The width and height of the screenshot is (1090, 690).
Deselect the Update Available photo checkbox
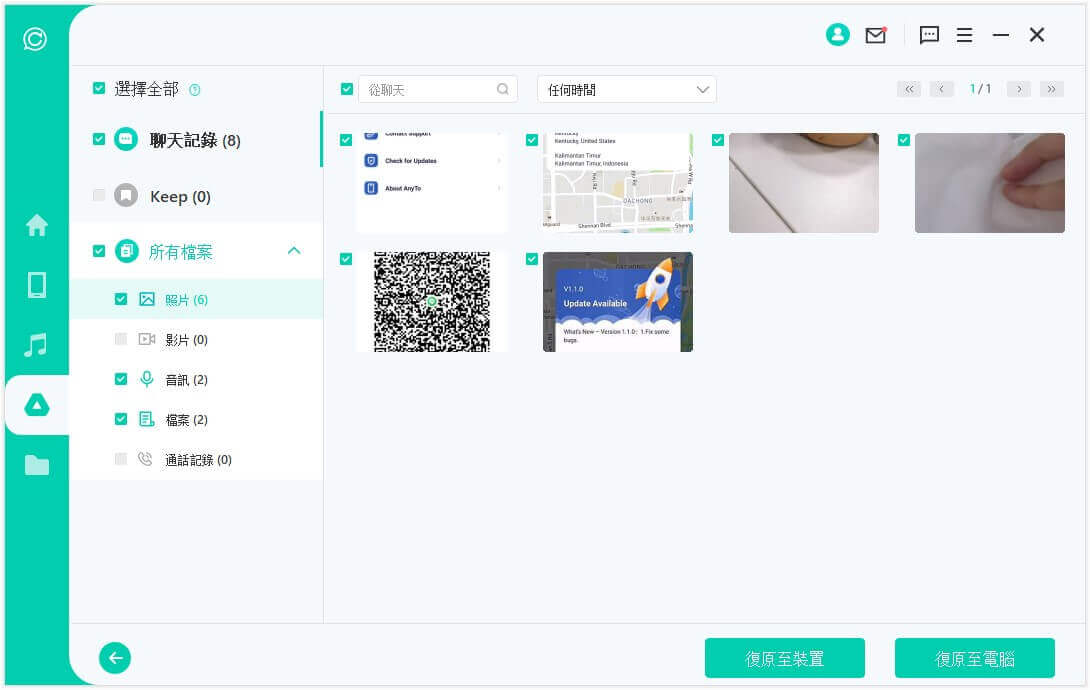click(x=532, y=259)
